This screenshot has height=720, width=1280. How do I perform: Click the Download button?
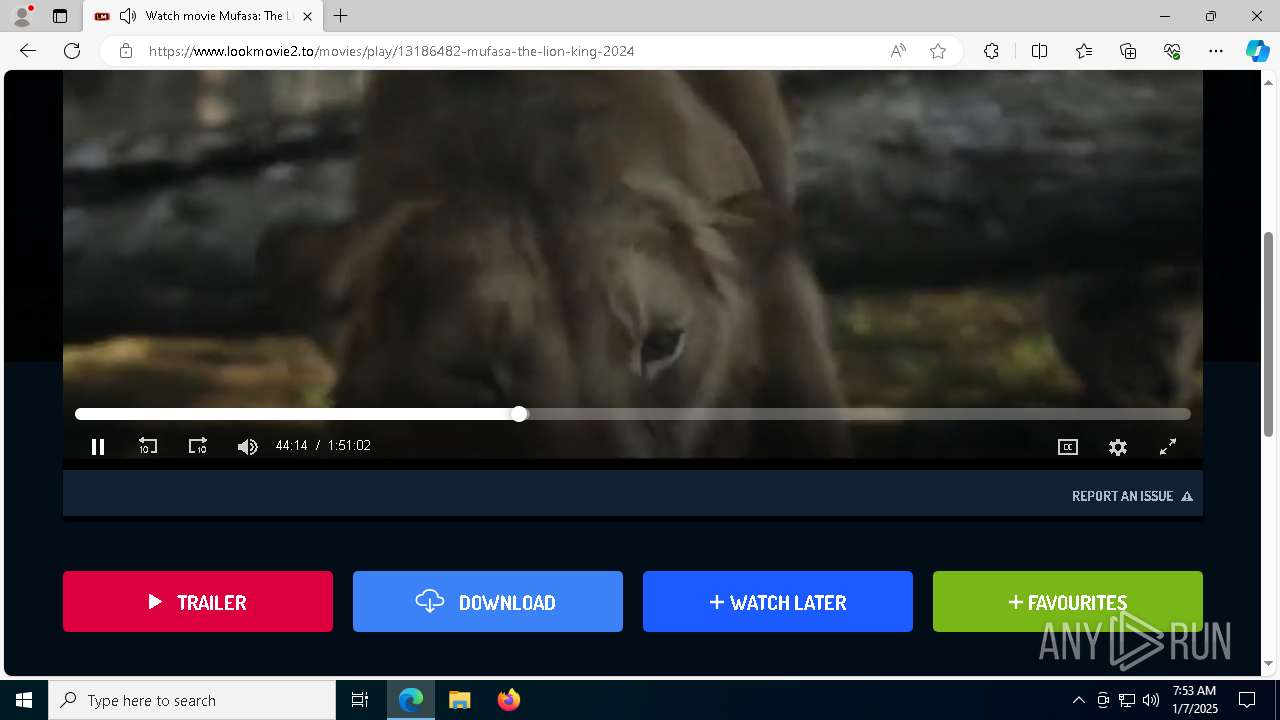(x=488, y=602)
